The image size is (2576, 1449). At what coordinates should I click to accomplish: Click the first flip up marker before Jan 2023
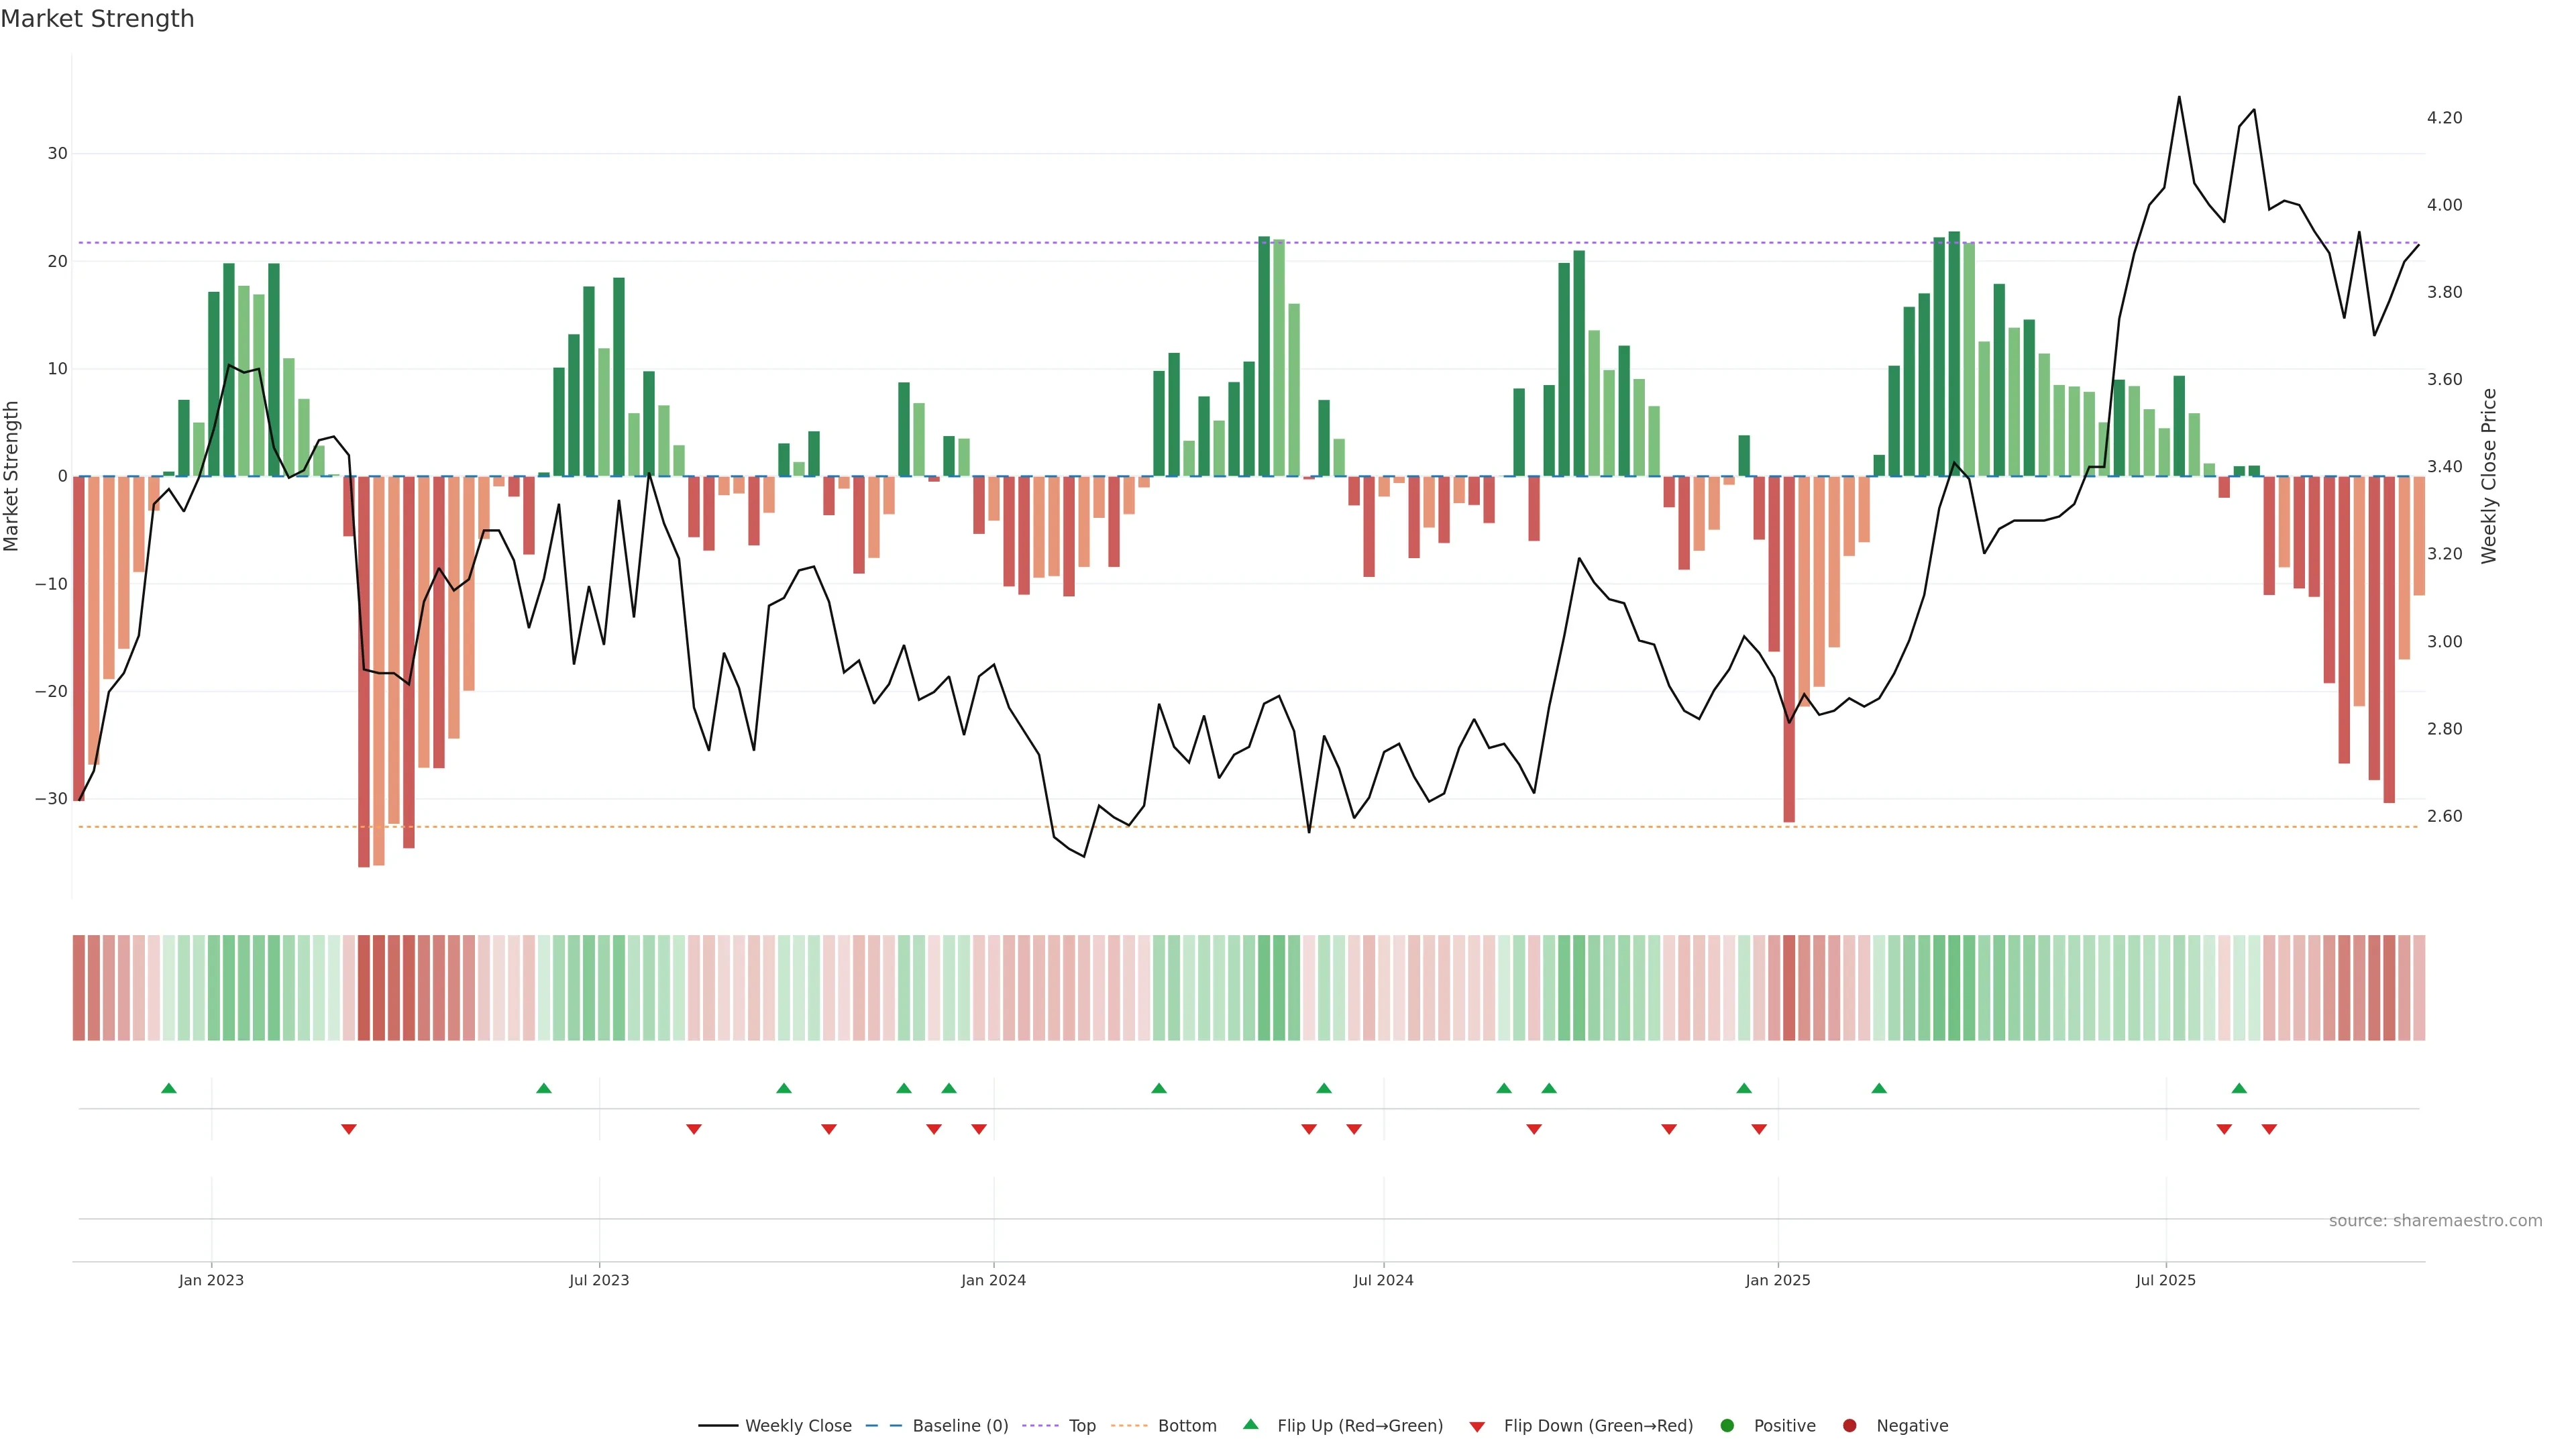point(169,1088)
